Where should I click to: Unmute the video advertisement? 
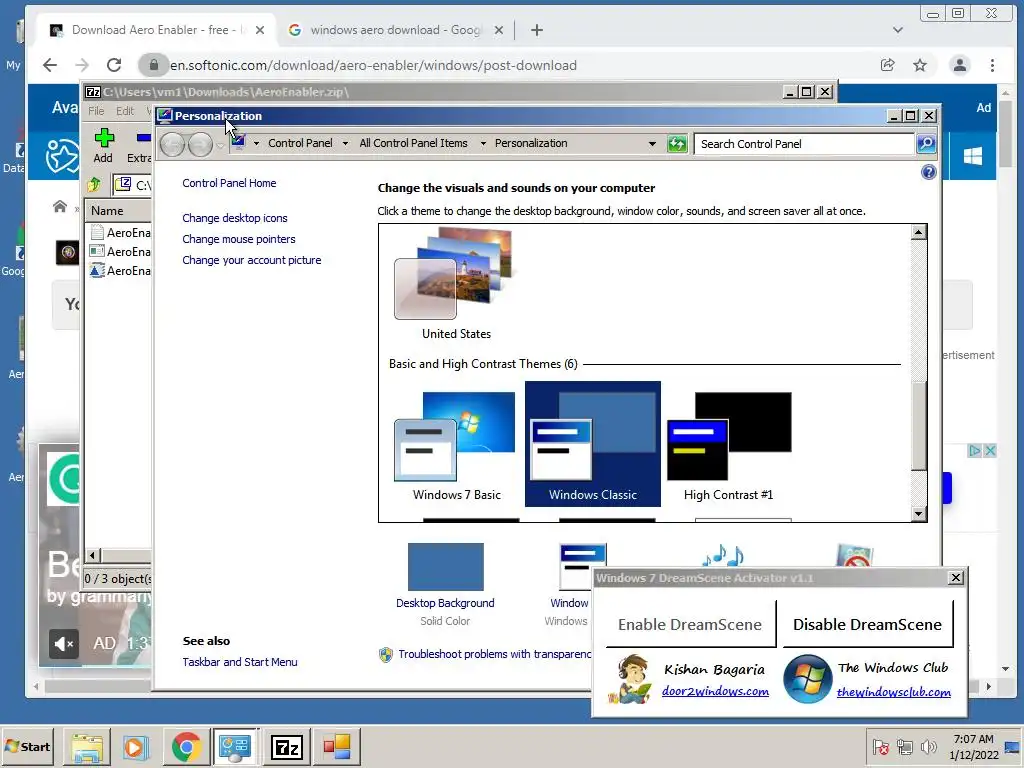tap(64, 644)
